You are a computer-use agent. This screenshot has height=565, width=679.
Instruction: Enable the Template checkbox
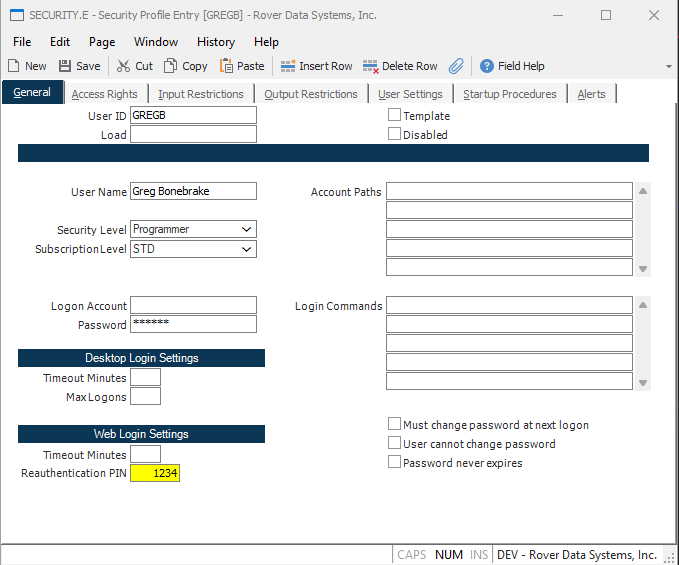(x=394, y=116)
